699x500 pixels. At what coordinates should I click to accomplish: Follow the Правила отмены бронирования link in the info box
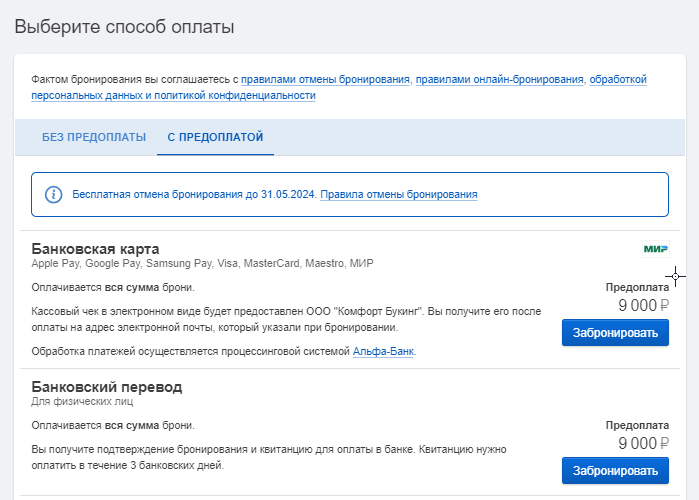tap(399, 194)
